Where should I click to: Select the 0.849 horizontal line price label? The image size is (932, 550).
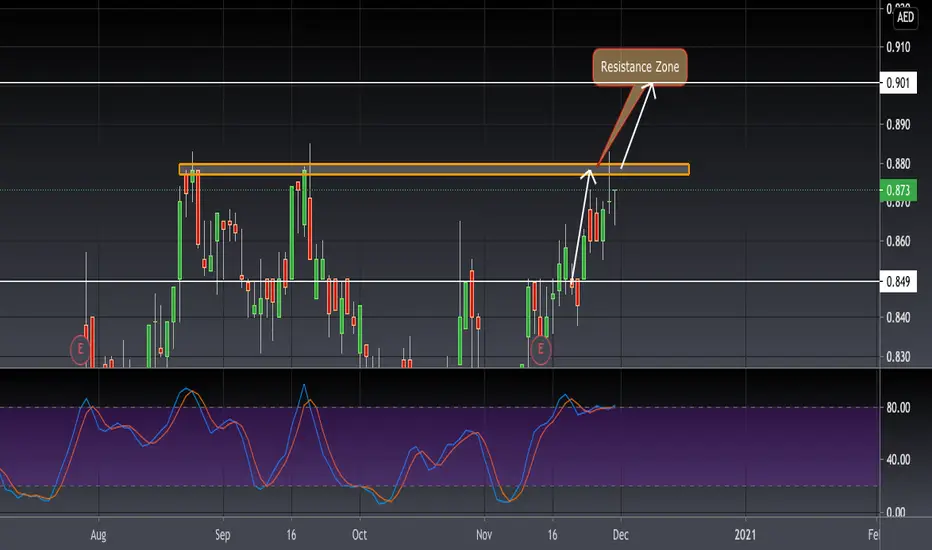(898, 281)
